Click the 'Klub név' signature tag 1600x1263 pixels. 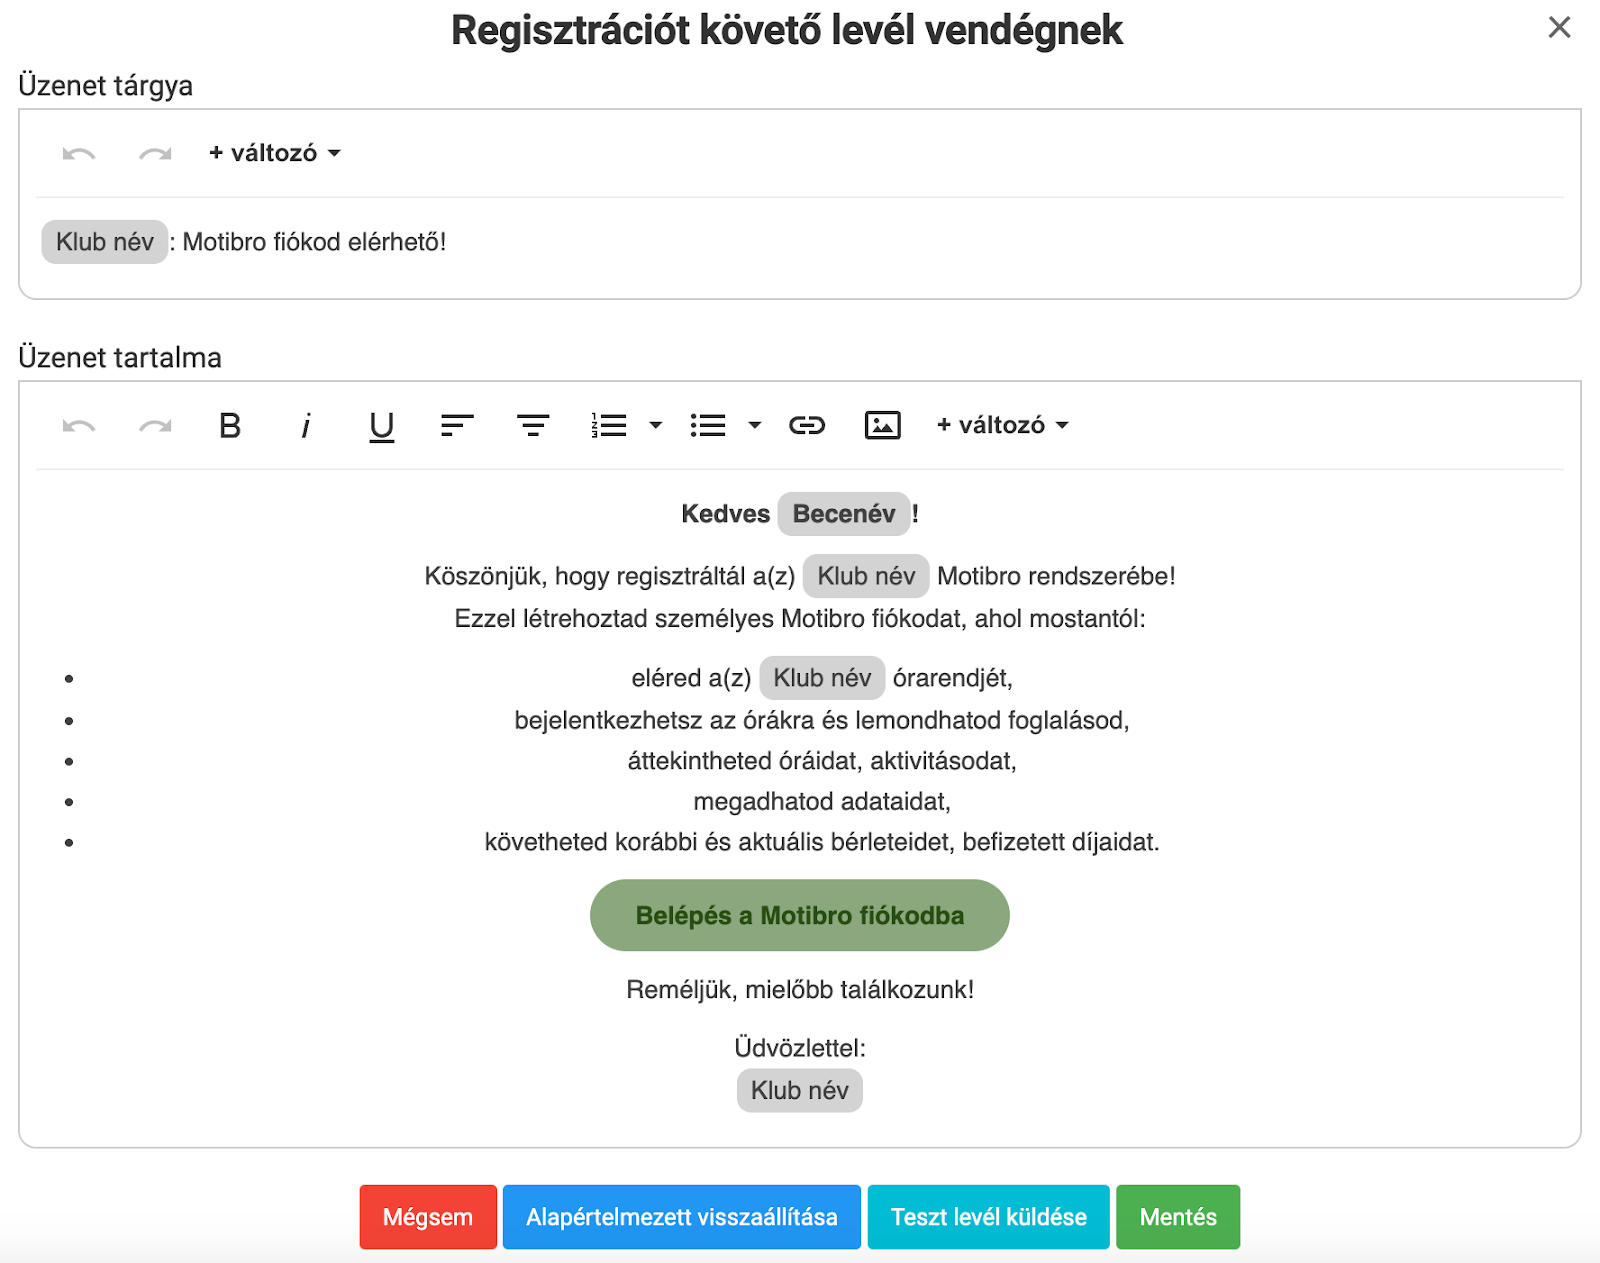pyautogui.click(x=800, y=1090)
